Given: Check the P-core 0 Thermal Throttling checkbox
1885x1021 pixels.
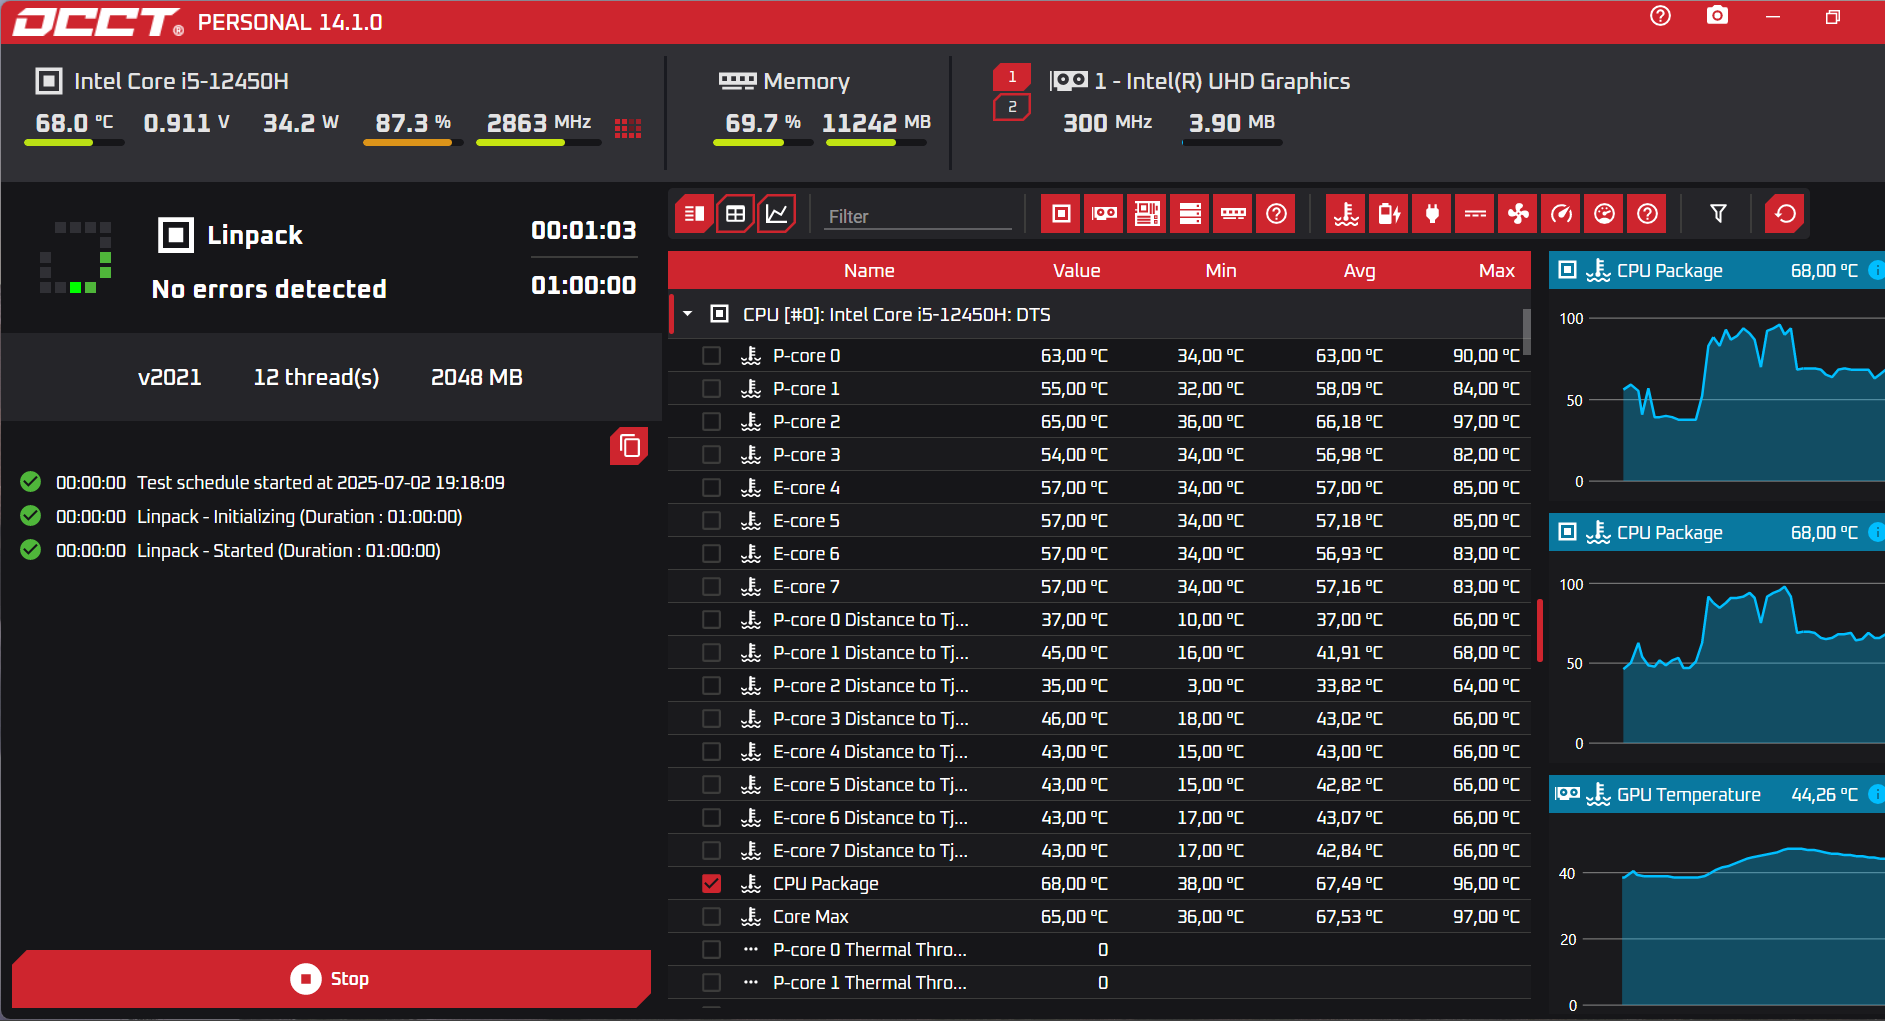Looking at the screenshot, I should click(711, 950).
